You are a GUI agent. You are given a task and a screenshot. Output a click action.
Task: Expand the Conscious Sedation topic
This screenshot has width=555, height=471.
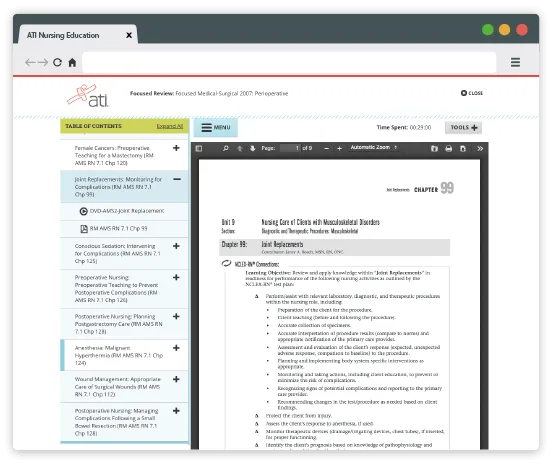click(176, 246)
